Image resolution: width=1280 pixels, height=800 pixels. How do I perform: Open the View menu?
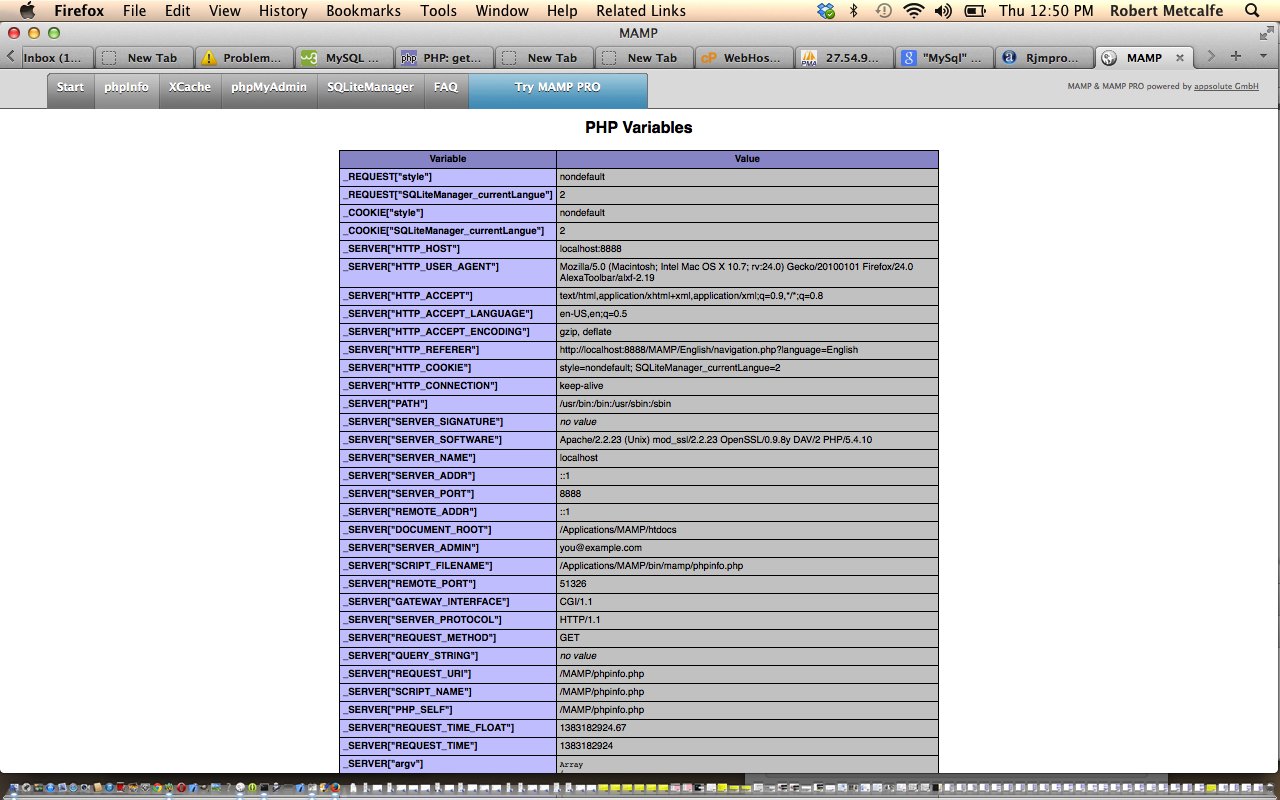click(x=225, y=11)
